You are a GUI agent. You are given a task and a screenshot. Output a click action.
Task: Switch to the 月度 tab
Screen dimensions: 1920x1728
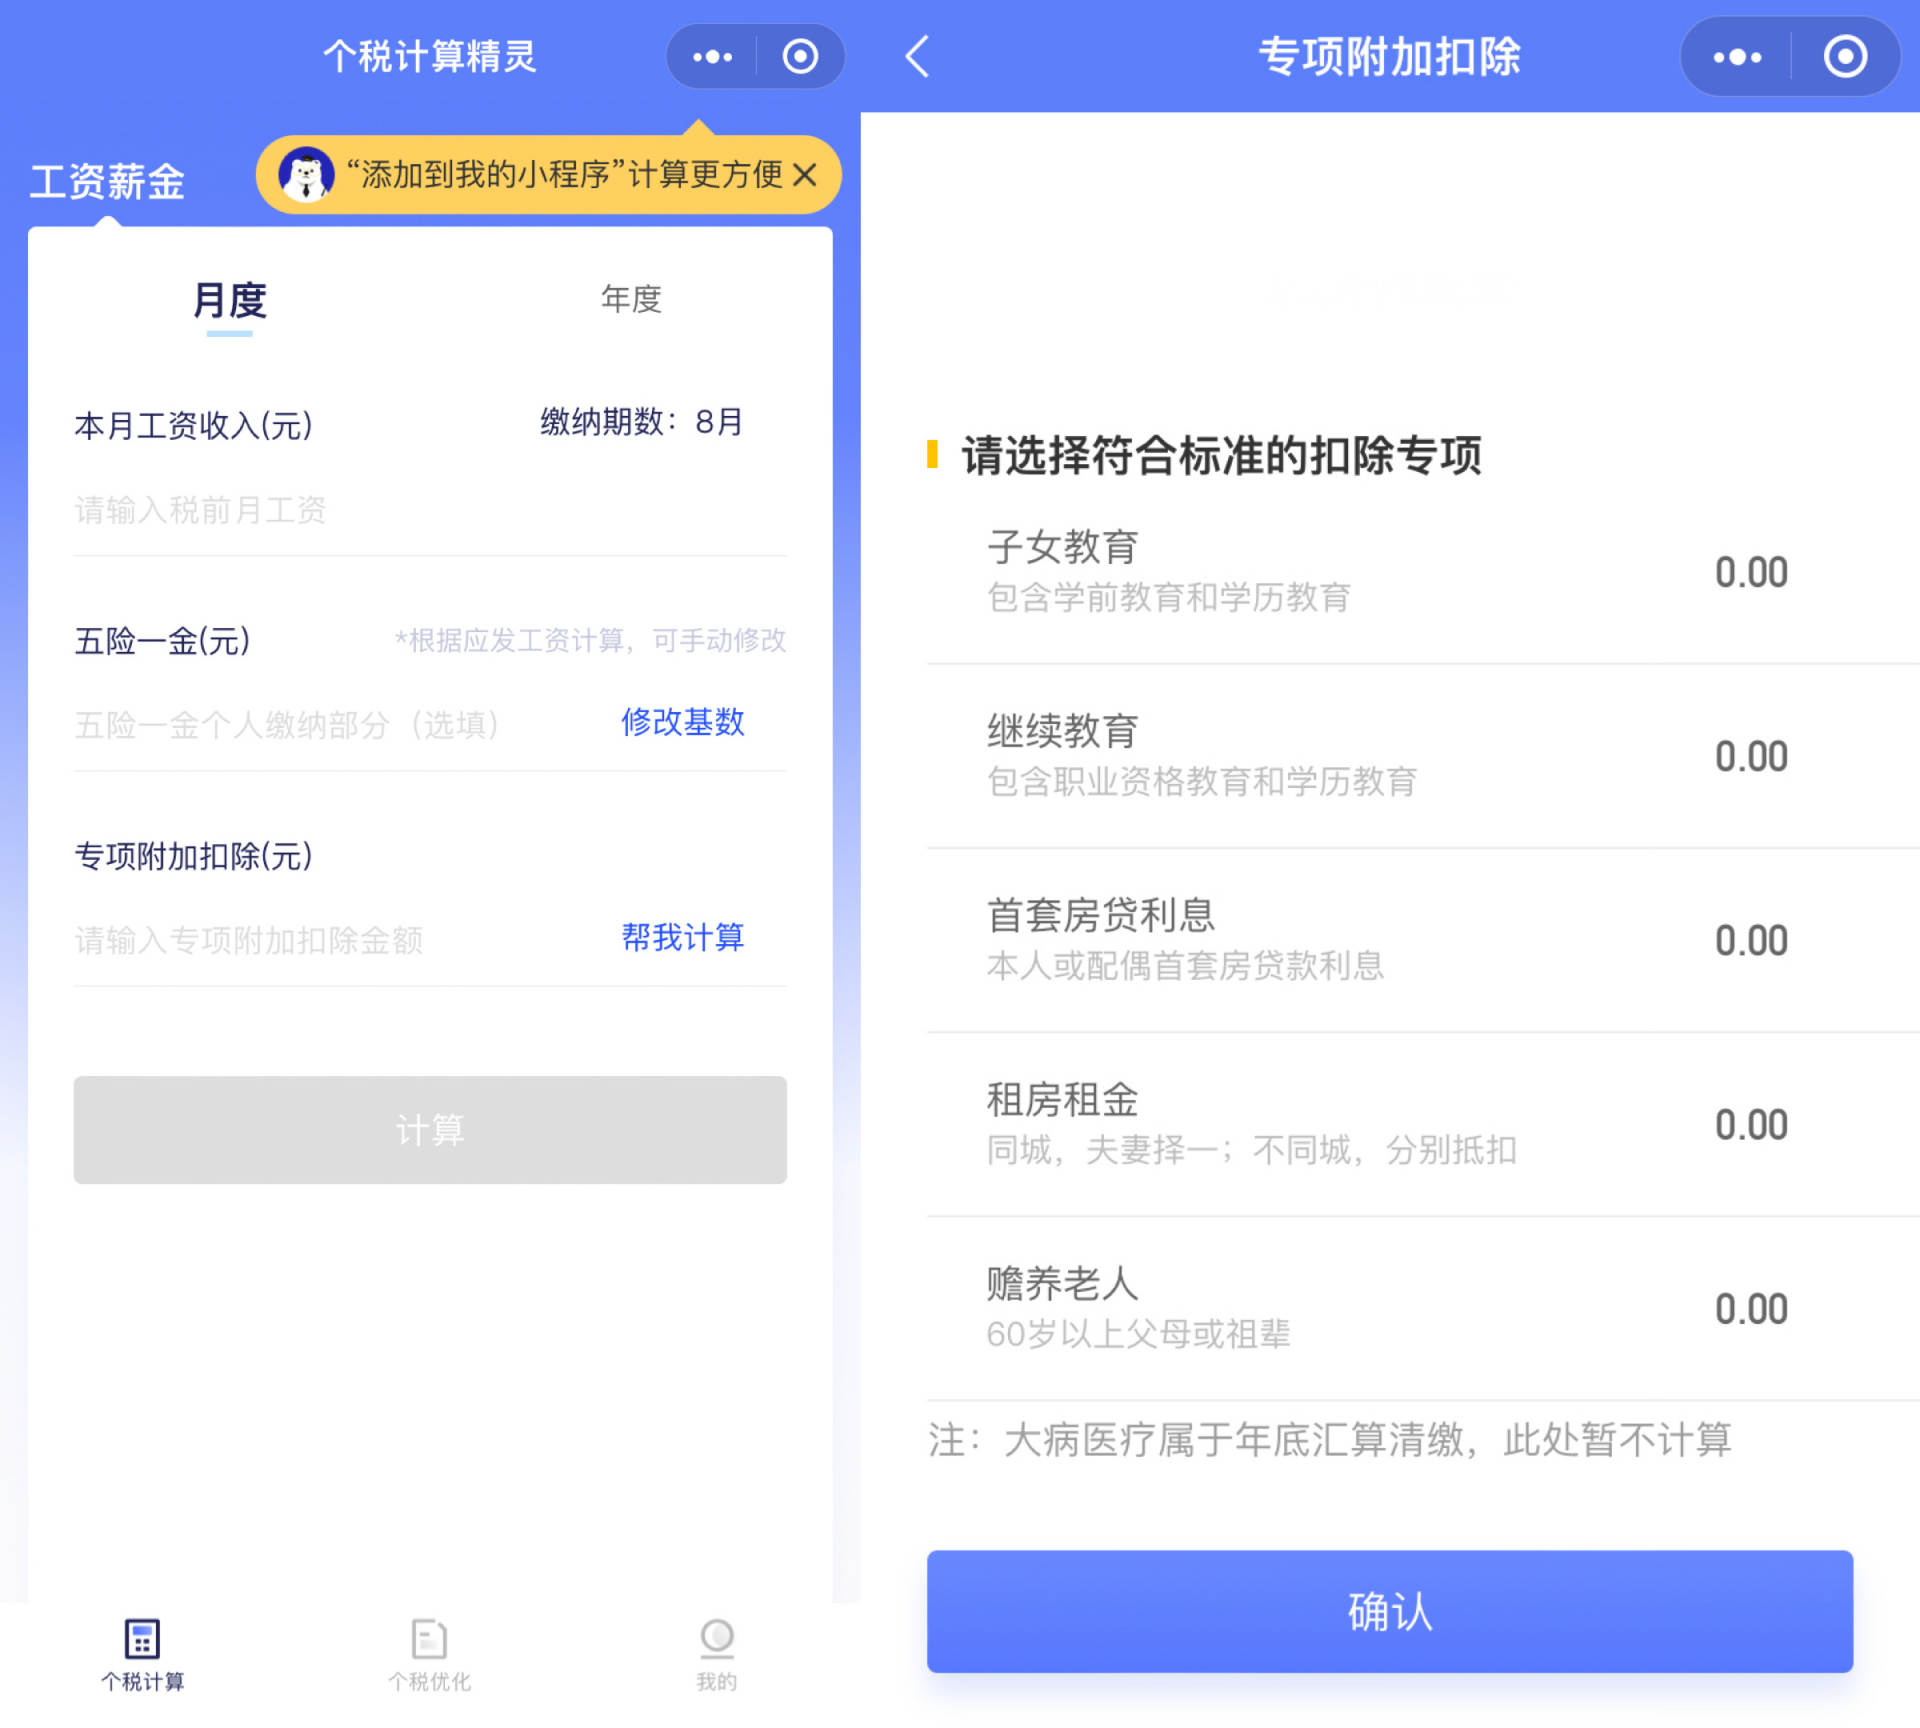coord(229,300)
